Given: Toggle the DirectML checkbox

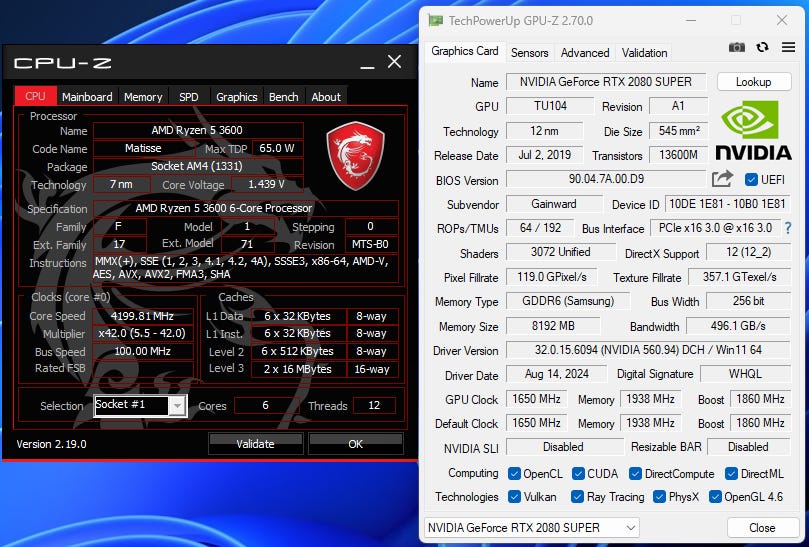Looking at the screenshot, I should [x=731, y=473].
